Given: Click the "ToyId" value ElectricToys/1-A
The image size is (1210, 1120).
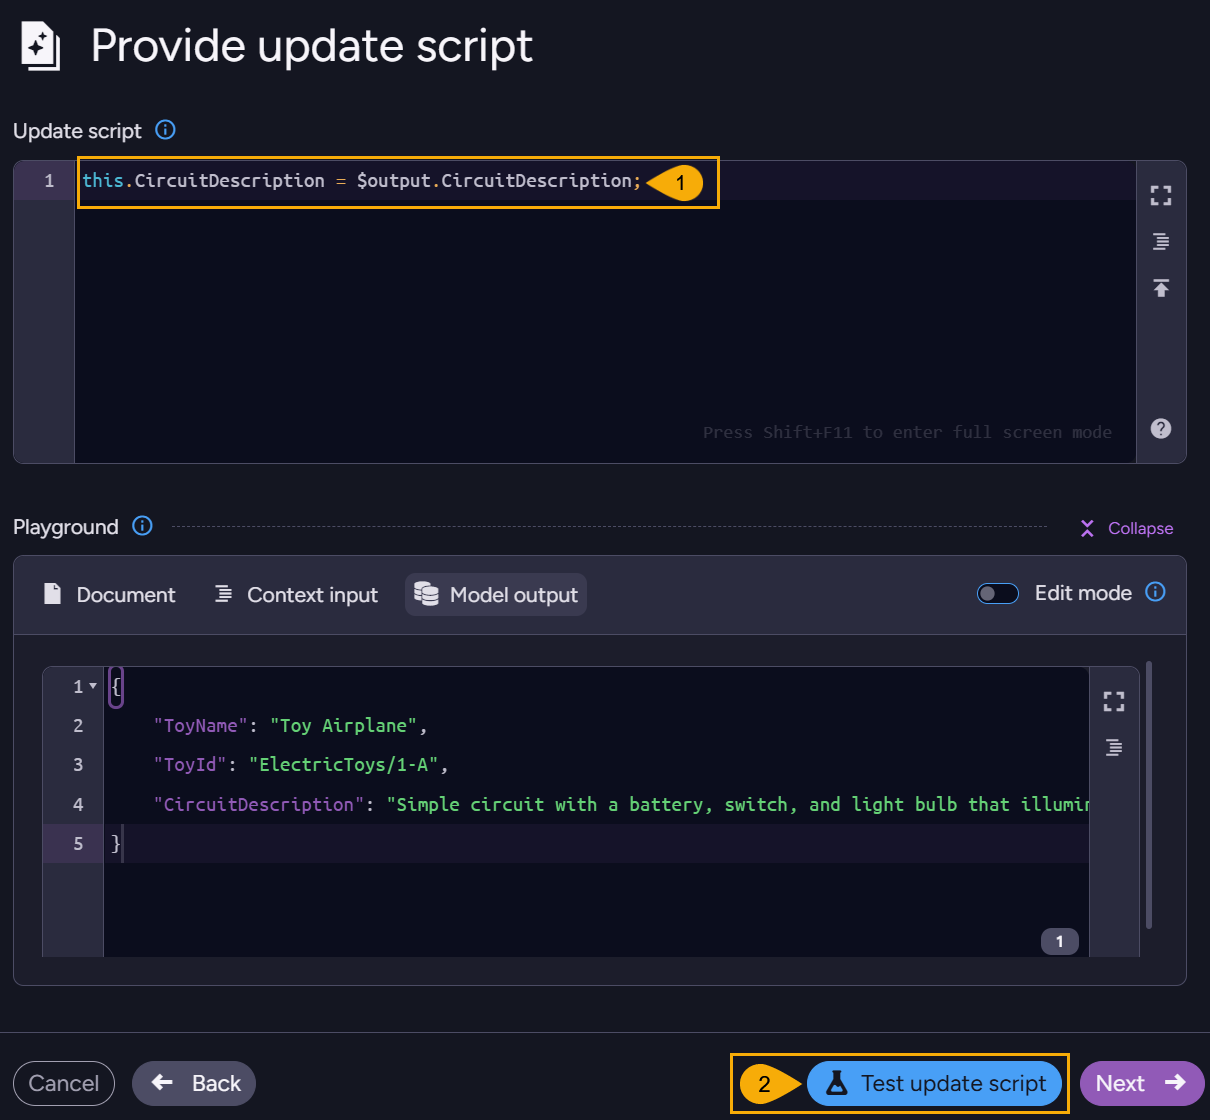Looking at the screenshot, I should (x=344, y=764).
